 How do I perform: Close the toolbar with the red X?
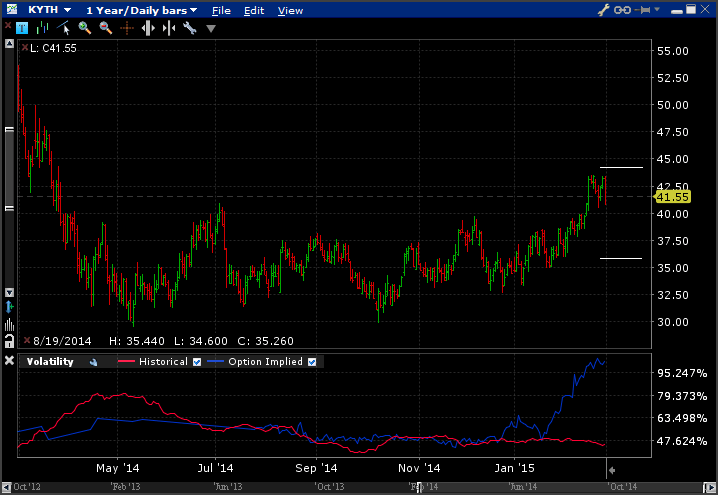point(7,26)
